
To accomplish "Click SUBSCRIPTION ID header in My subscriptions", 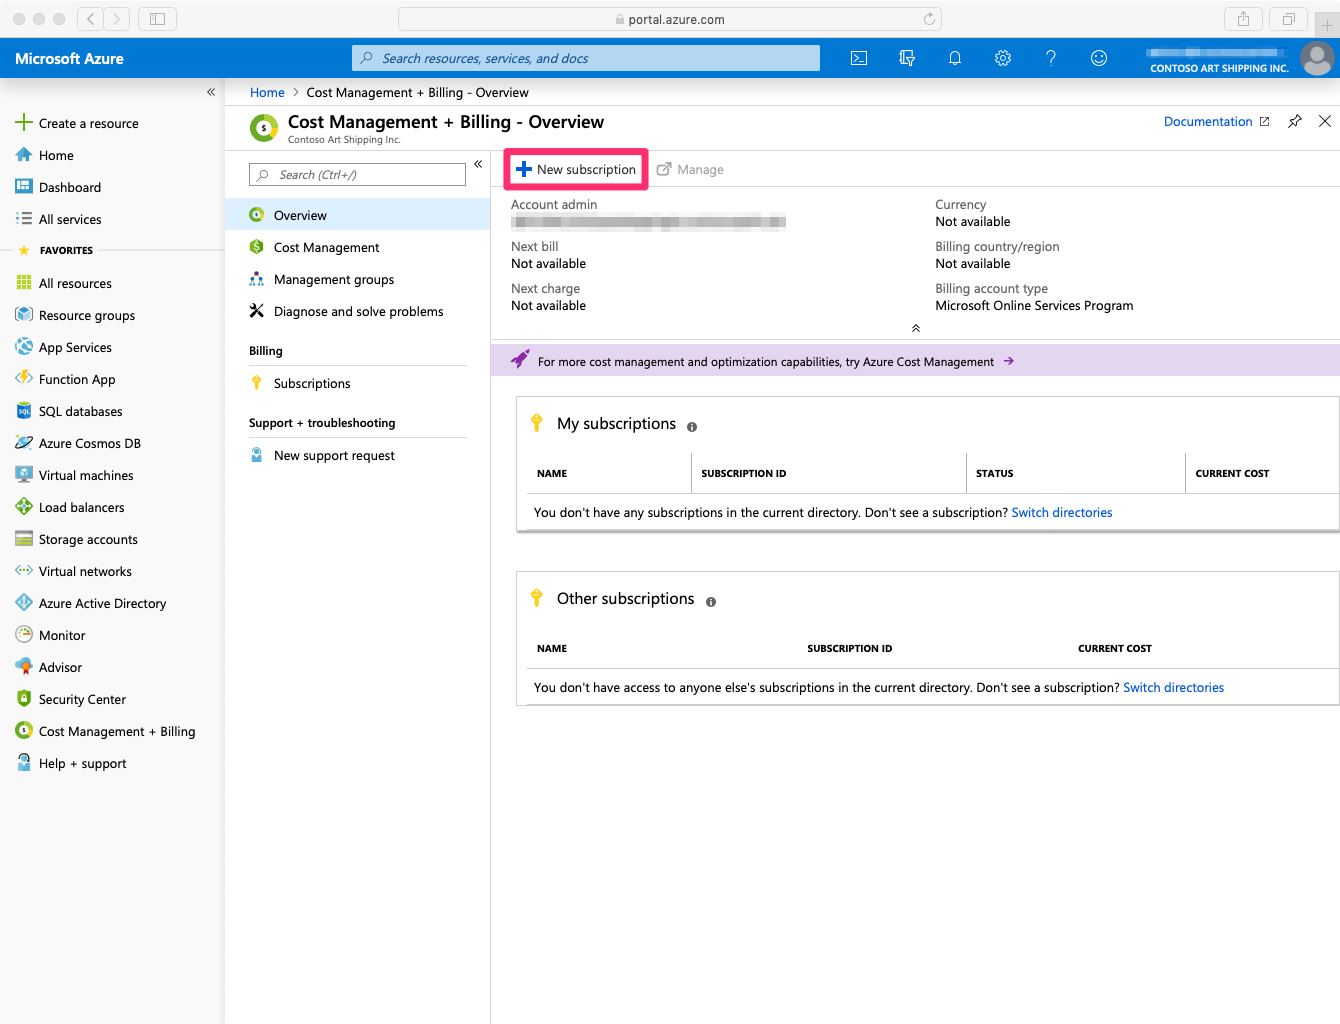I will point(744,473).
